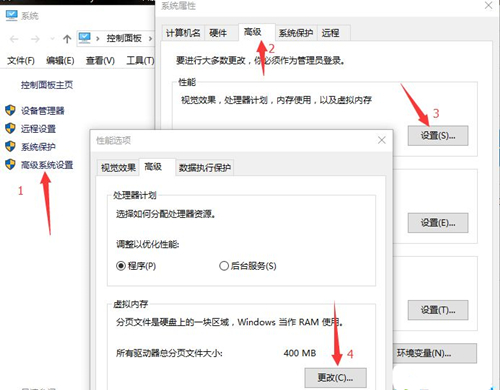The image size is (500, 390).
Task: Click 设置(S)... performance button
Action: tap(438, 136)
